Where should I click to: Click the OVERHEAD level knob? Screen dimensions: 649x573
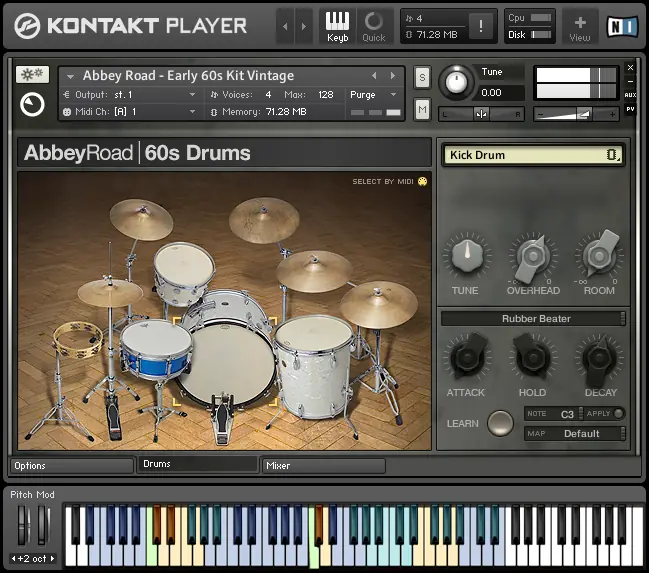[533, 258]
